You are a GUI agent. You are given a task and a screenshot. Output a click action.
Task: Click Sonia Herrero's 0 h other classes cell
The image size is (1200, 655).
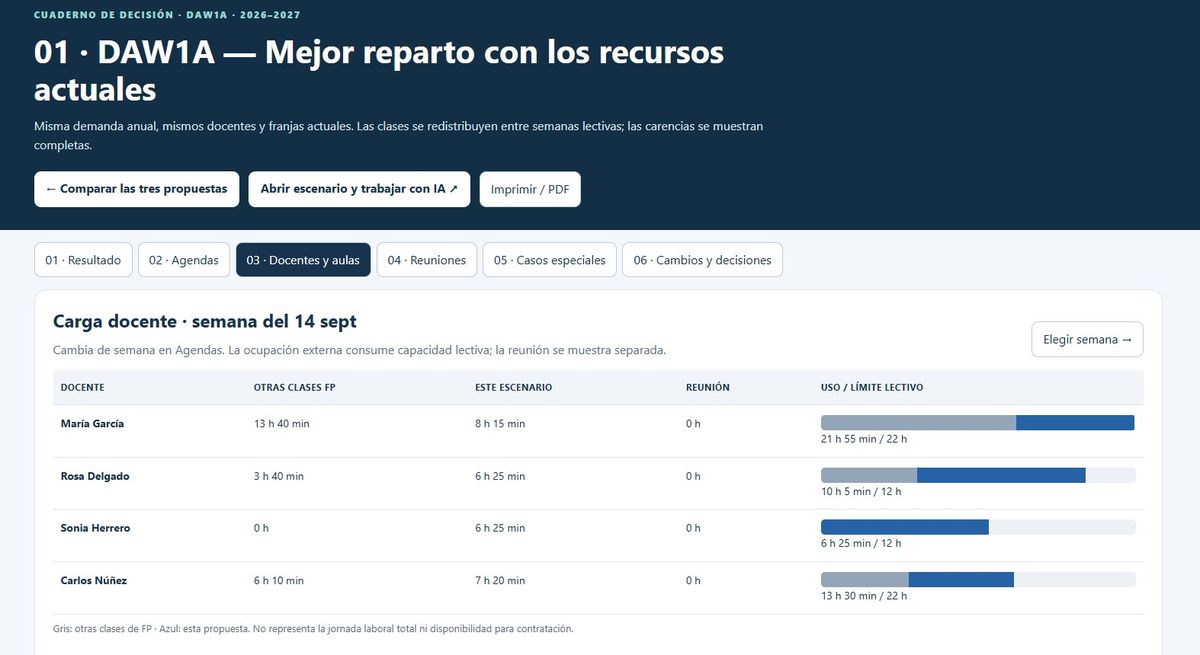(261, 528)
